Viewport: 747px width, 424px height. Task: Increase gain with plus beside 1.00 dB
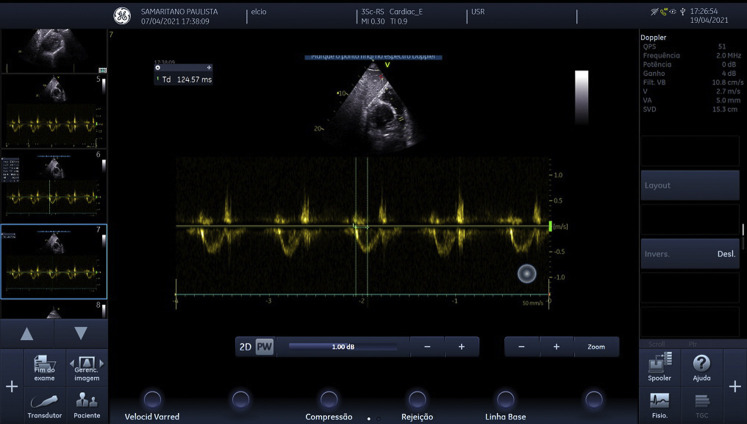pos(461,347)
